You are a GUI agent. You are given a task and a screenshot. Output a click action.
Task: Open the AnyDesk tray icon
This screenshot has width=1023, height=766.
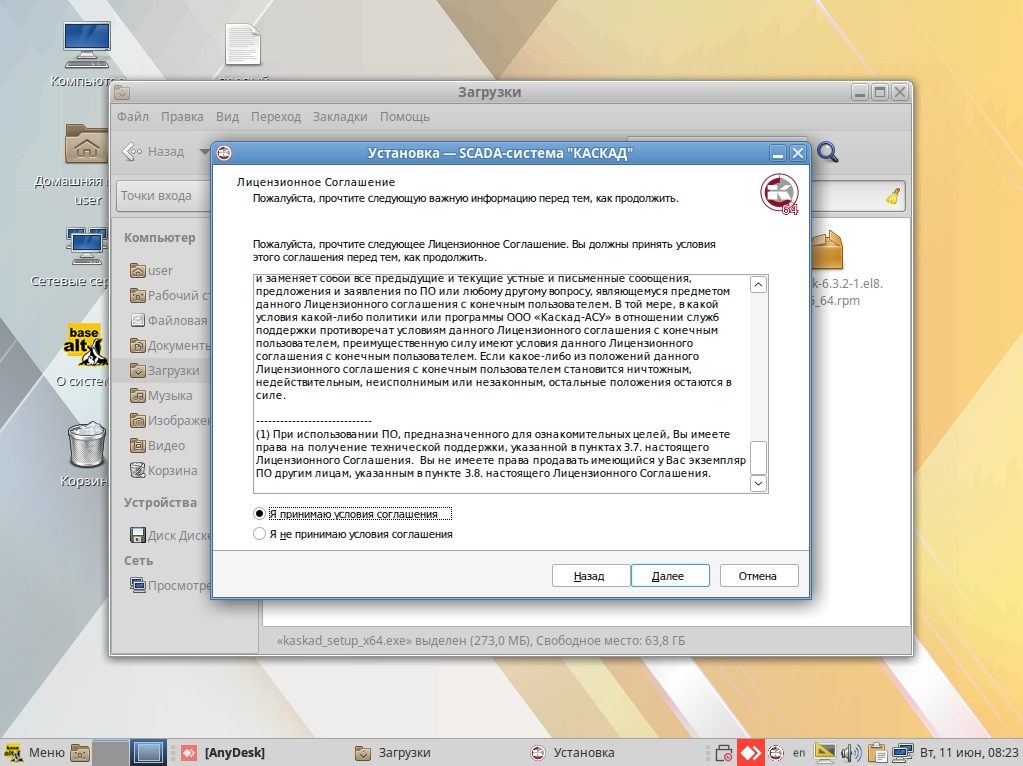(x=751, y=752)
